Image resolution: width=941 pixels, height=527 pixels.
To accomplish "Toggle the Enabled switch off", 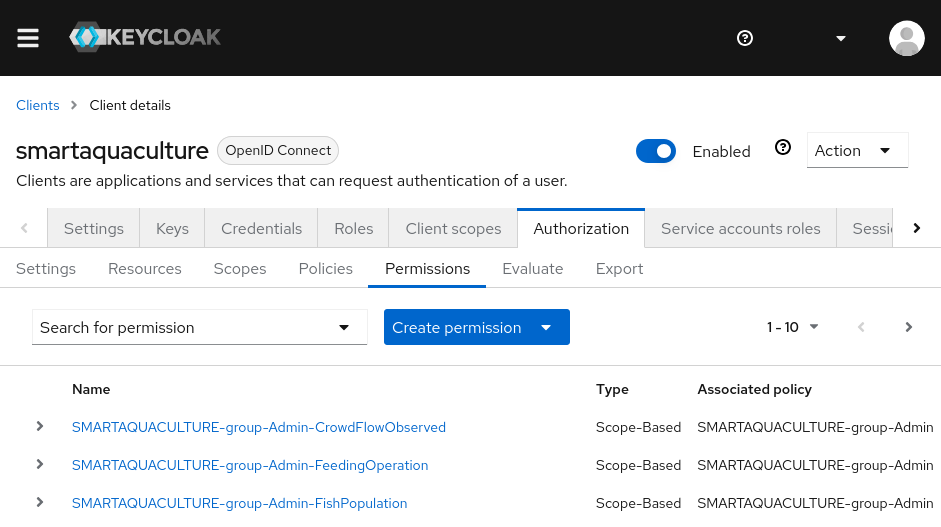I will point(656,151).
